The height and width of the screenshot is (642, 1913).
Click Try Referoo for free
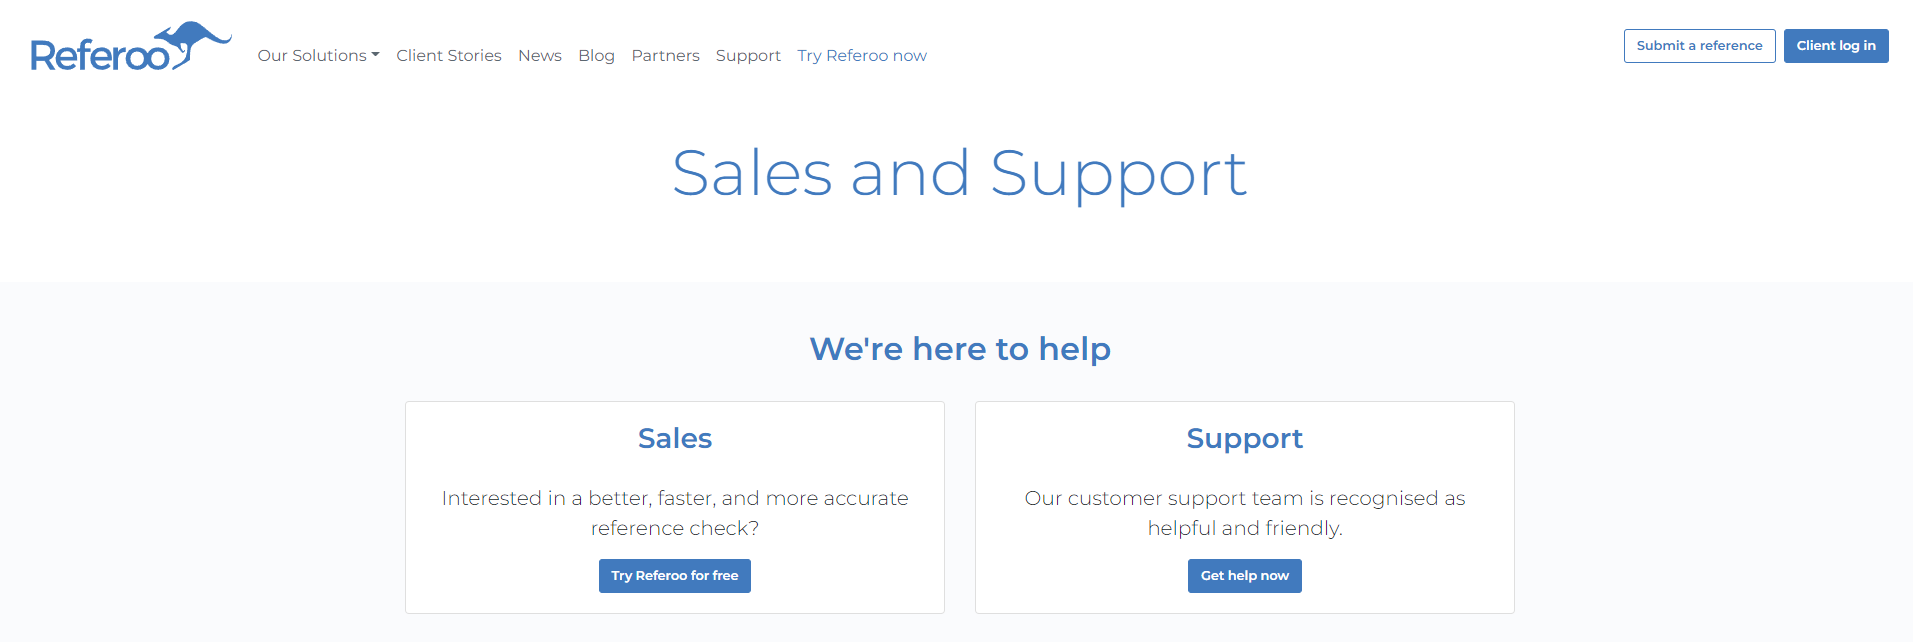tap(674, 575)
